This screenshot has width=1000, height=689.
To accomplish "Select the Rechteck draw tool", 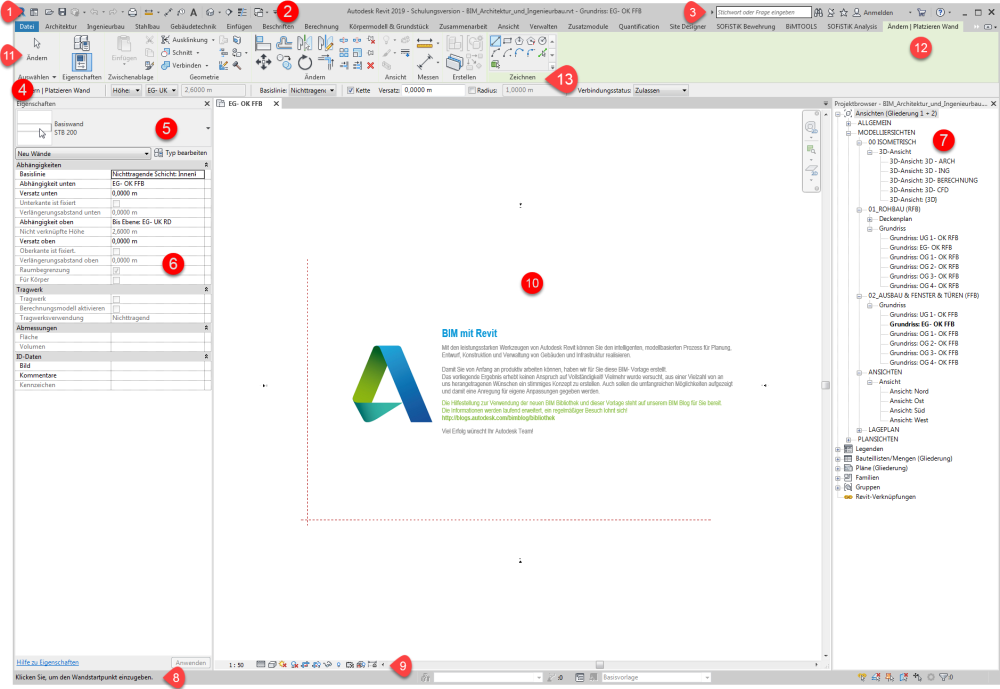I will [508, 41].
